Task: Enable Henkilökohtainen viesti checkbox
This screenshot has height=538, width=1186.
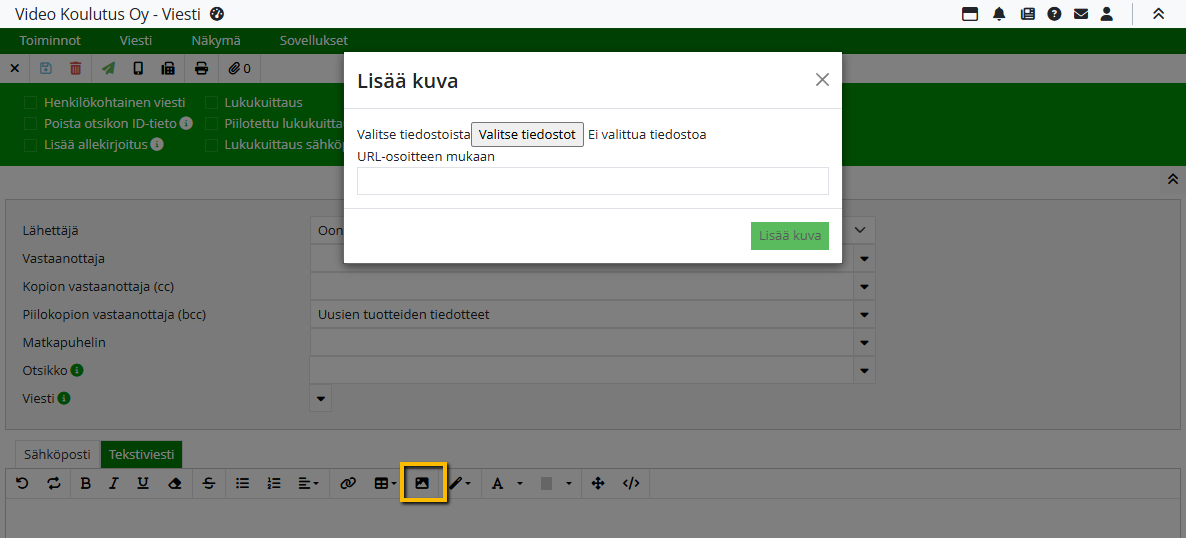Action: click(31, 102)
